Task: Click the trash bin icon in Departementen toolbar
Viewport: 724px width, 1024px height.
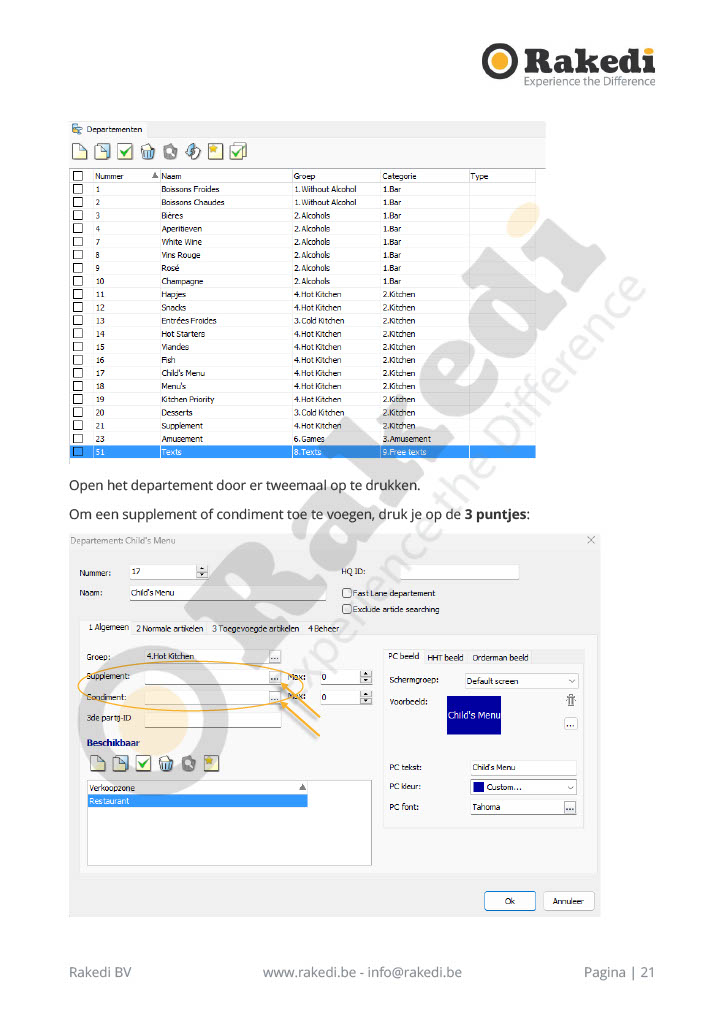Action: [148, 152]
